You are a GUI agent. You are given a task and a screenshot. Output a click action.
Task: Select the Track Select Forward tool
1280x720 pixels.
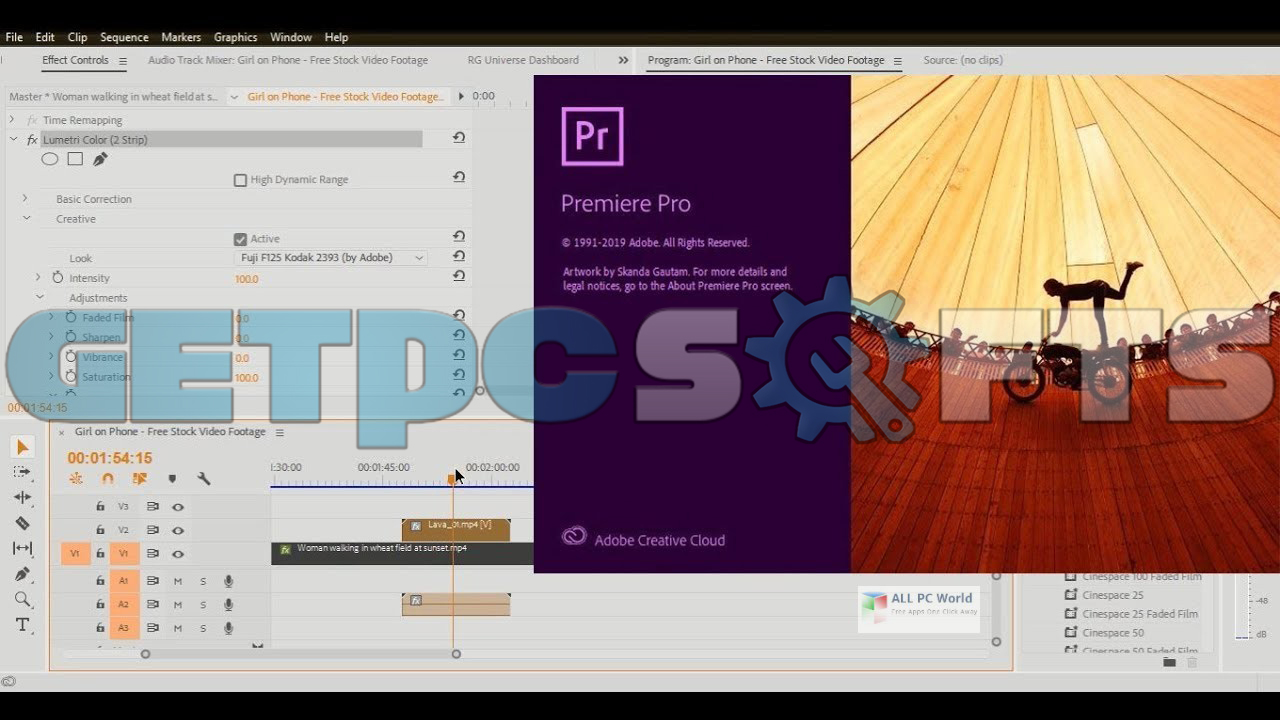22,472
